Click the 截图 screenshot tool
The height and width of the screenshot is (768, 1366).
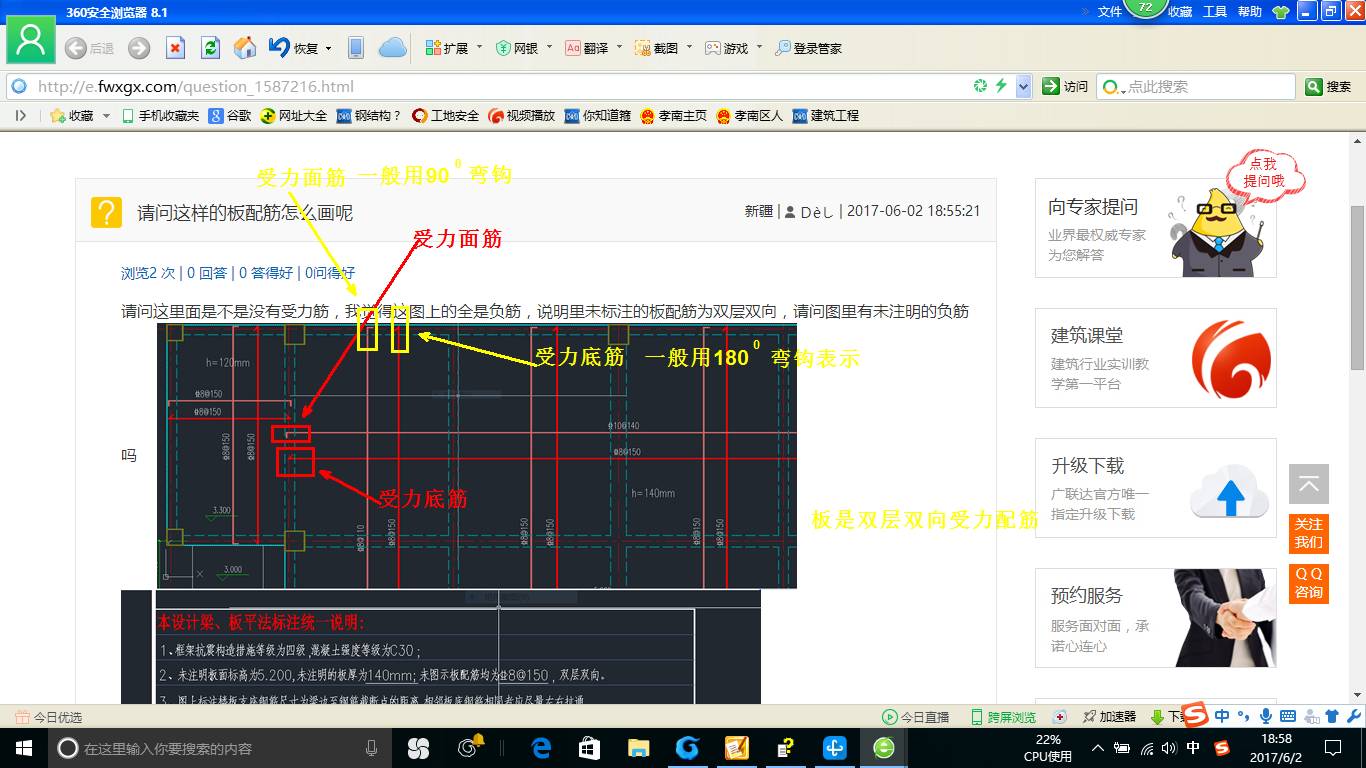(x=656, y=48)
